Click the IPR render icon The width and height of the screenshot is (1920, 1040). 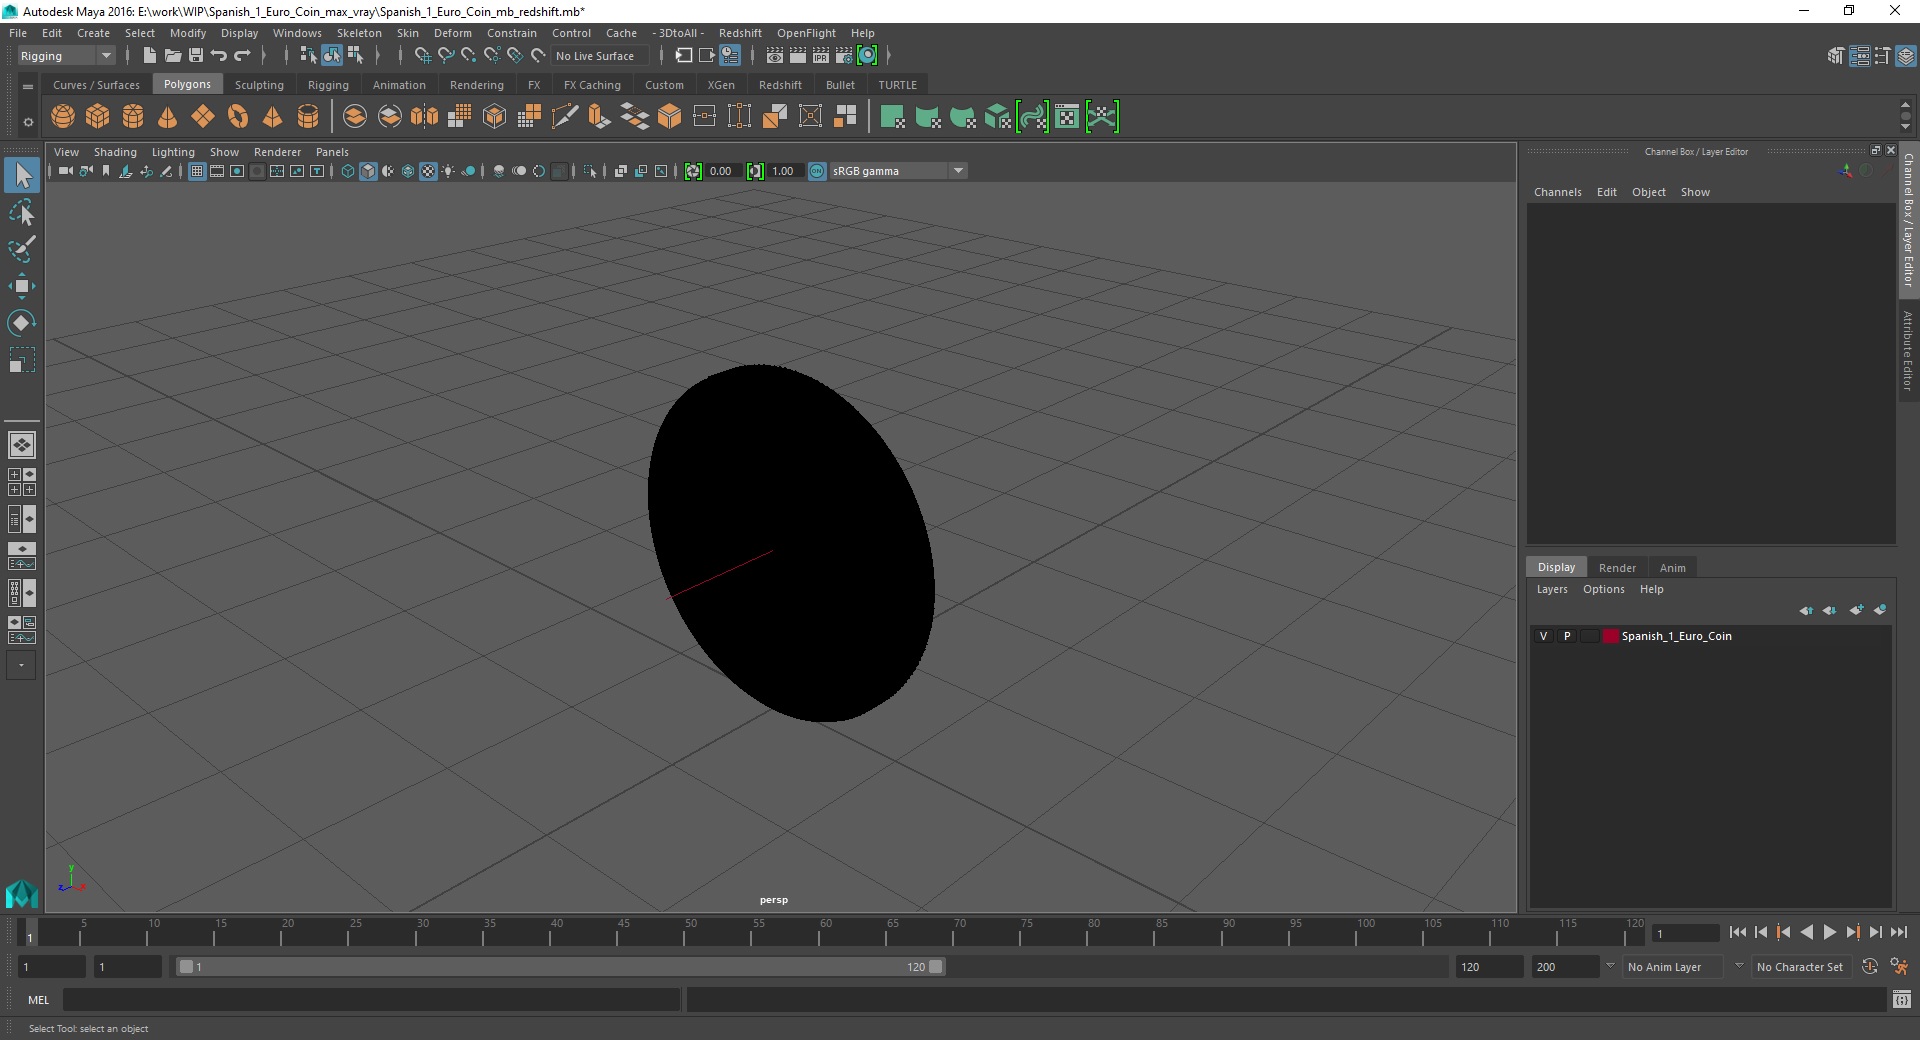pos(821,56)
